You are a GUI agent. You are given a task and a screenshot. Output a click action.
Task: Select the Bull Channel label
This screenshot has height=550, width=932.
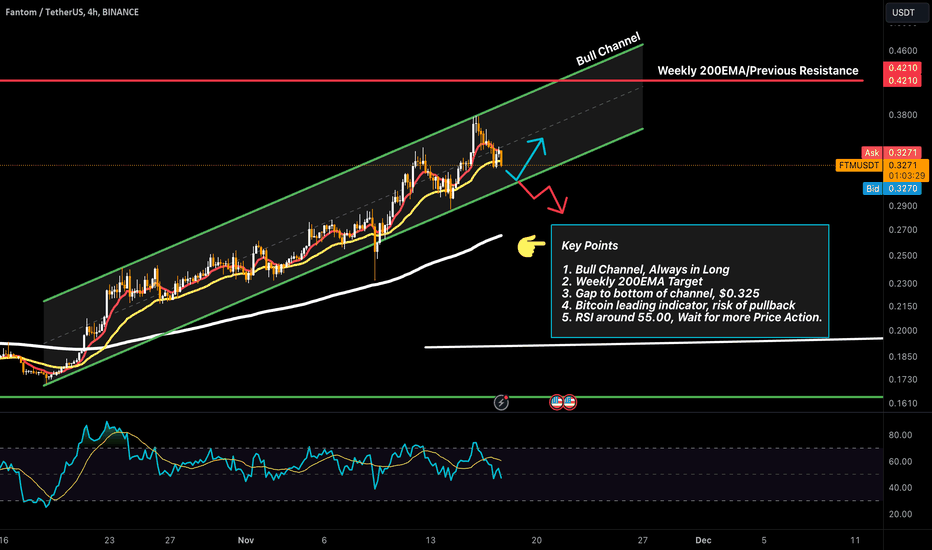point(608,49)
